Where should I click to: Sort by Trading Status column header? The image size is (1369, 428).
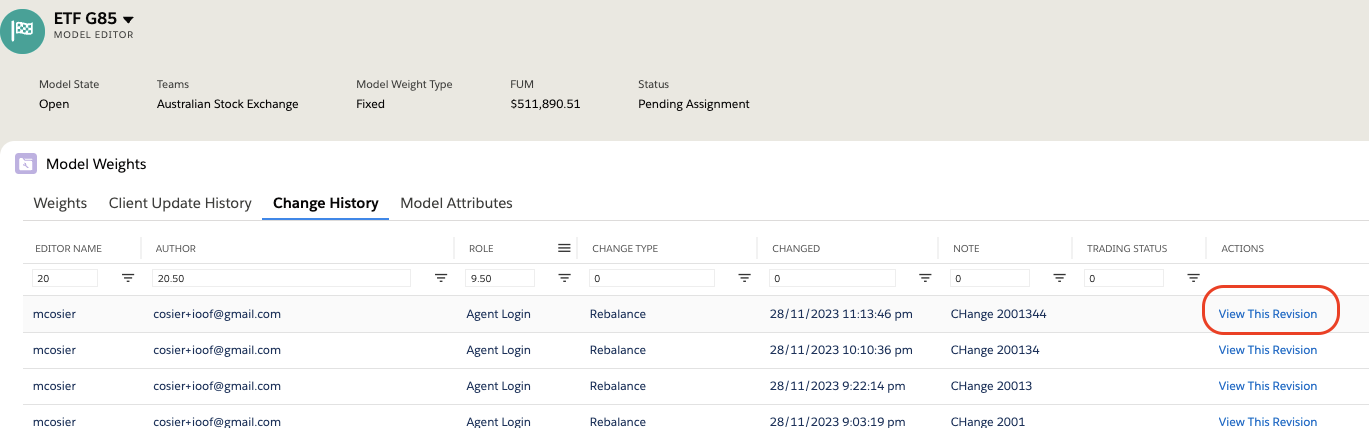[x=1127, y=249]
